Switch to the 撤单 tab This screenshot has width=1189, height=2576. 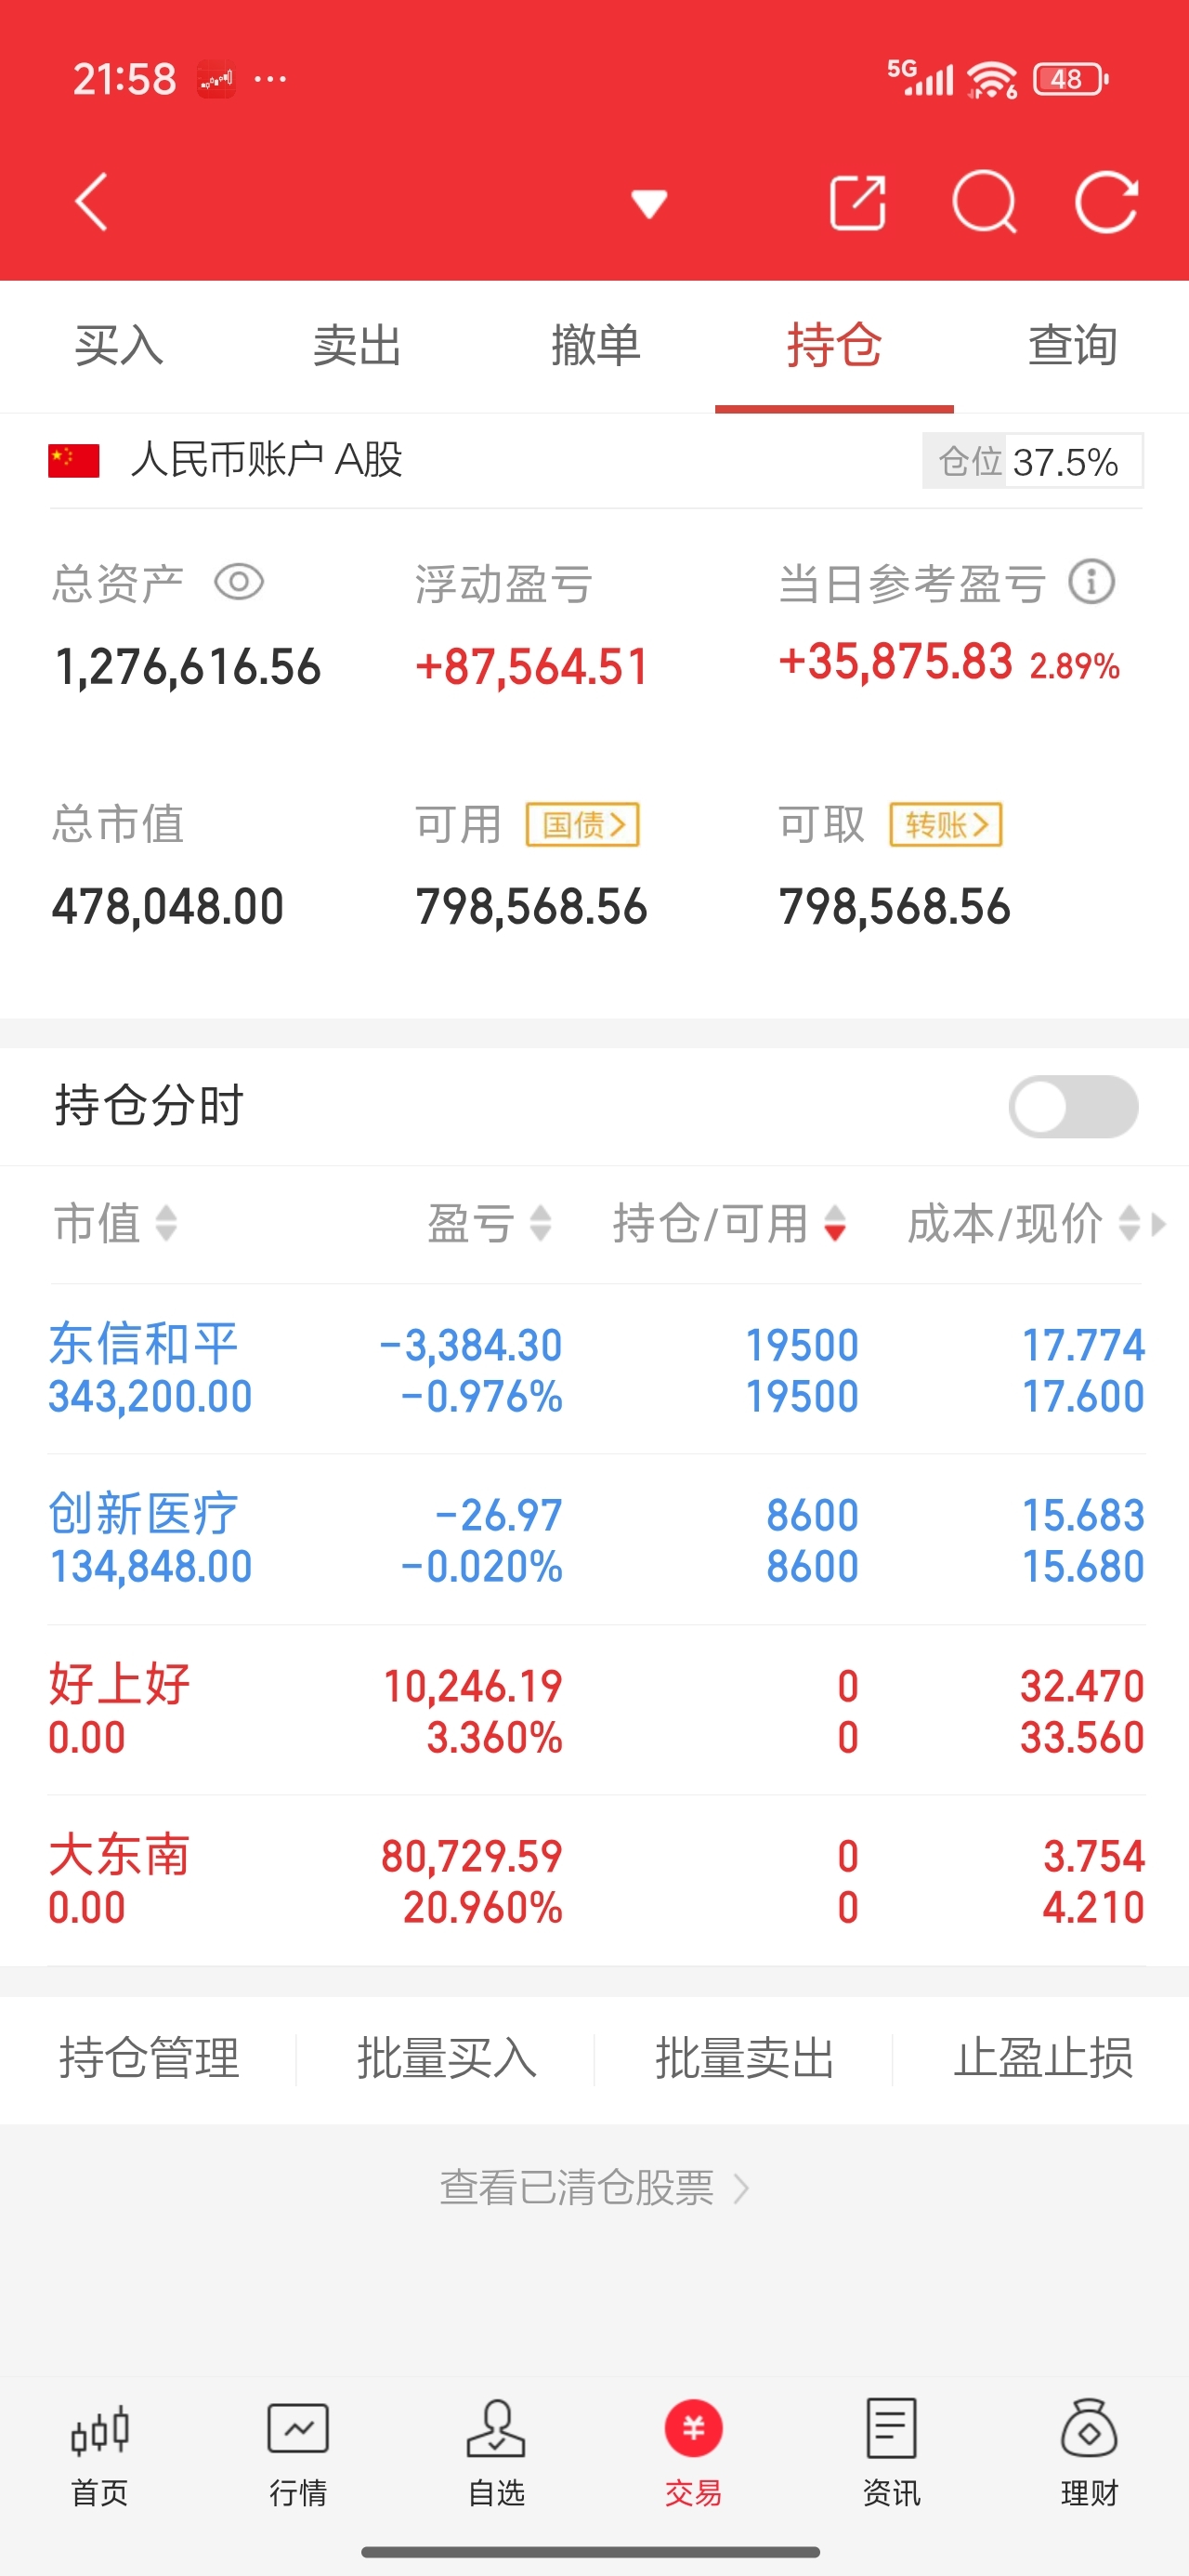(x=596, y=346)
